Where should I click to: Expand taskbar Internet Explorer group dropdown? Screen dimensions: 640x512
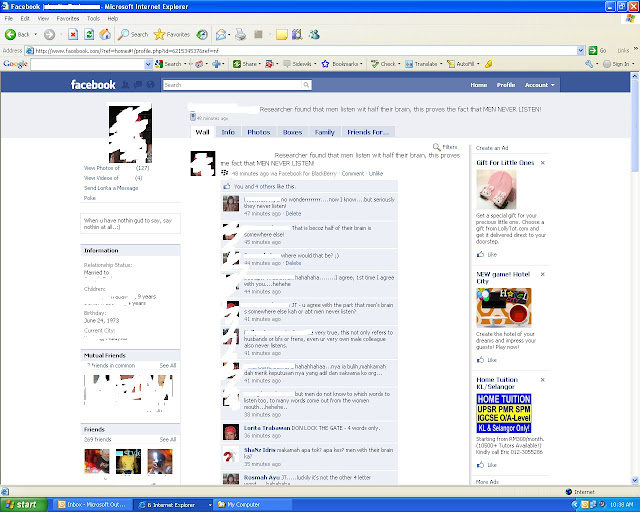[x=210, y=505]
